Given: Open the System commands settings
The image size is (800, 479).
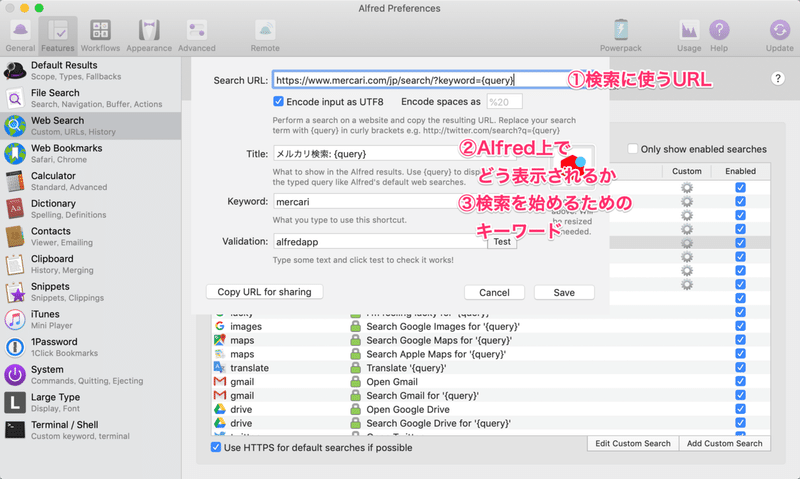Looking at the screenshot, I should click(x=91, y=374).
